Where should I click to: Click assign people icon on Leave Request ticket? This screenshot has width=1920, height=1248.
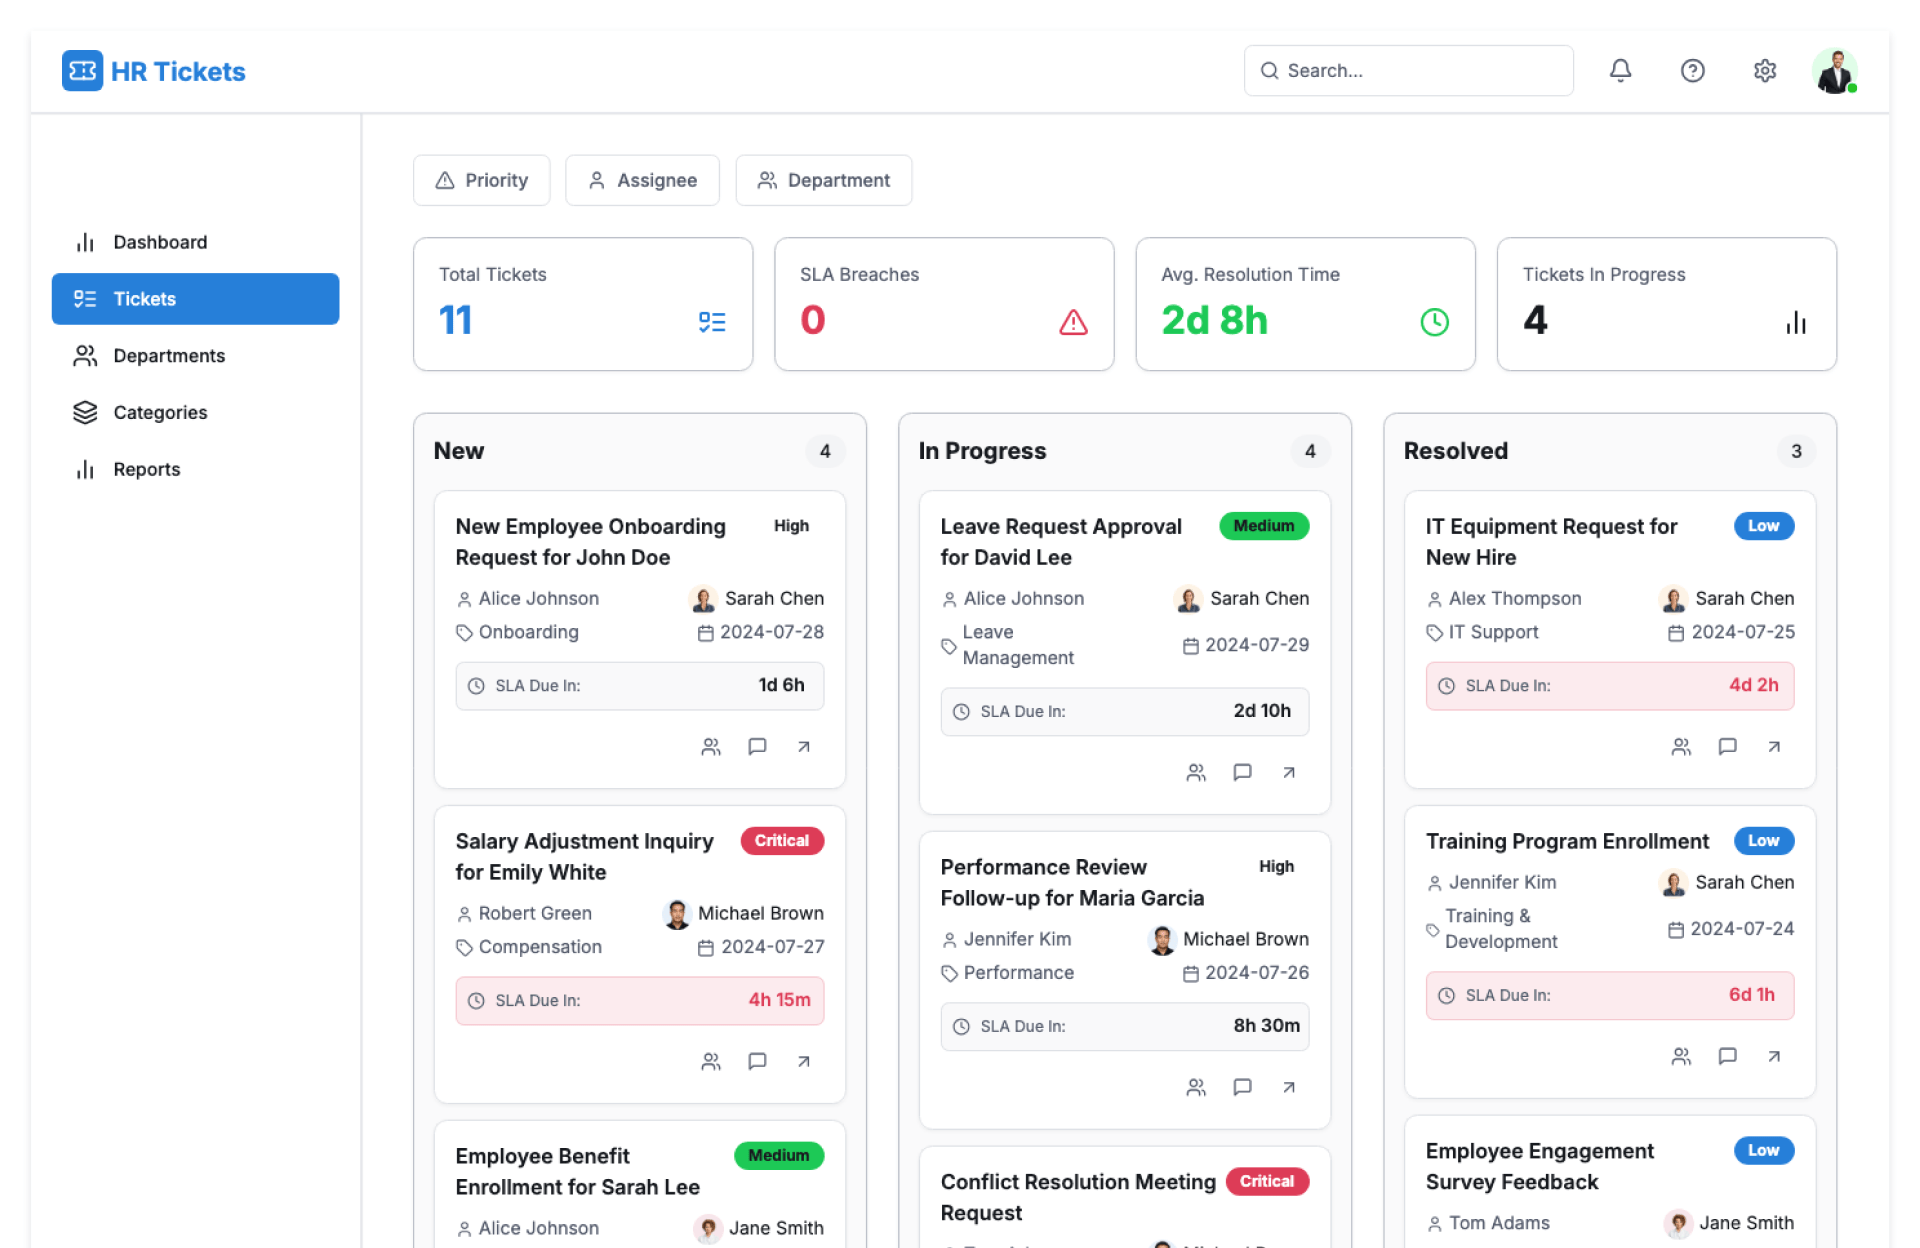(1195, 772)
